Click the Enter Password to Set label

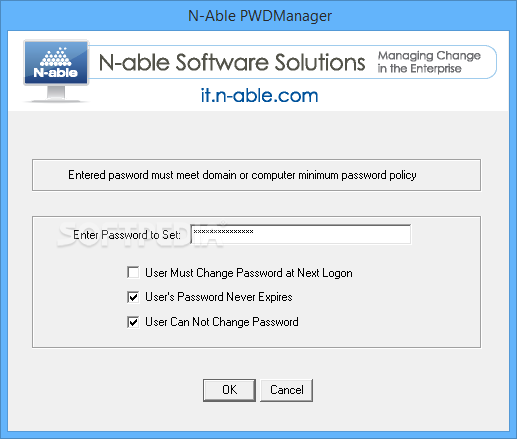[x=127, y=235]
